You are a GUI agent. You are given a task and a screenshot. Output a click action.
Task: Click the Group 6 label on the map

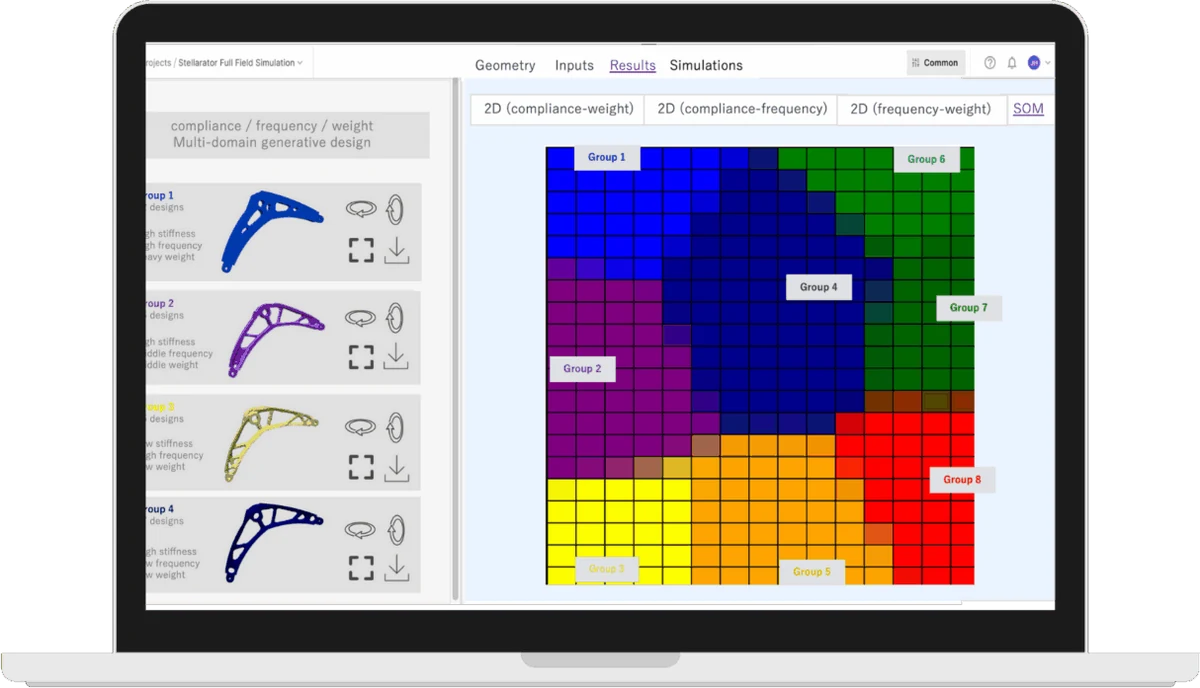tap(926, 159)
